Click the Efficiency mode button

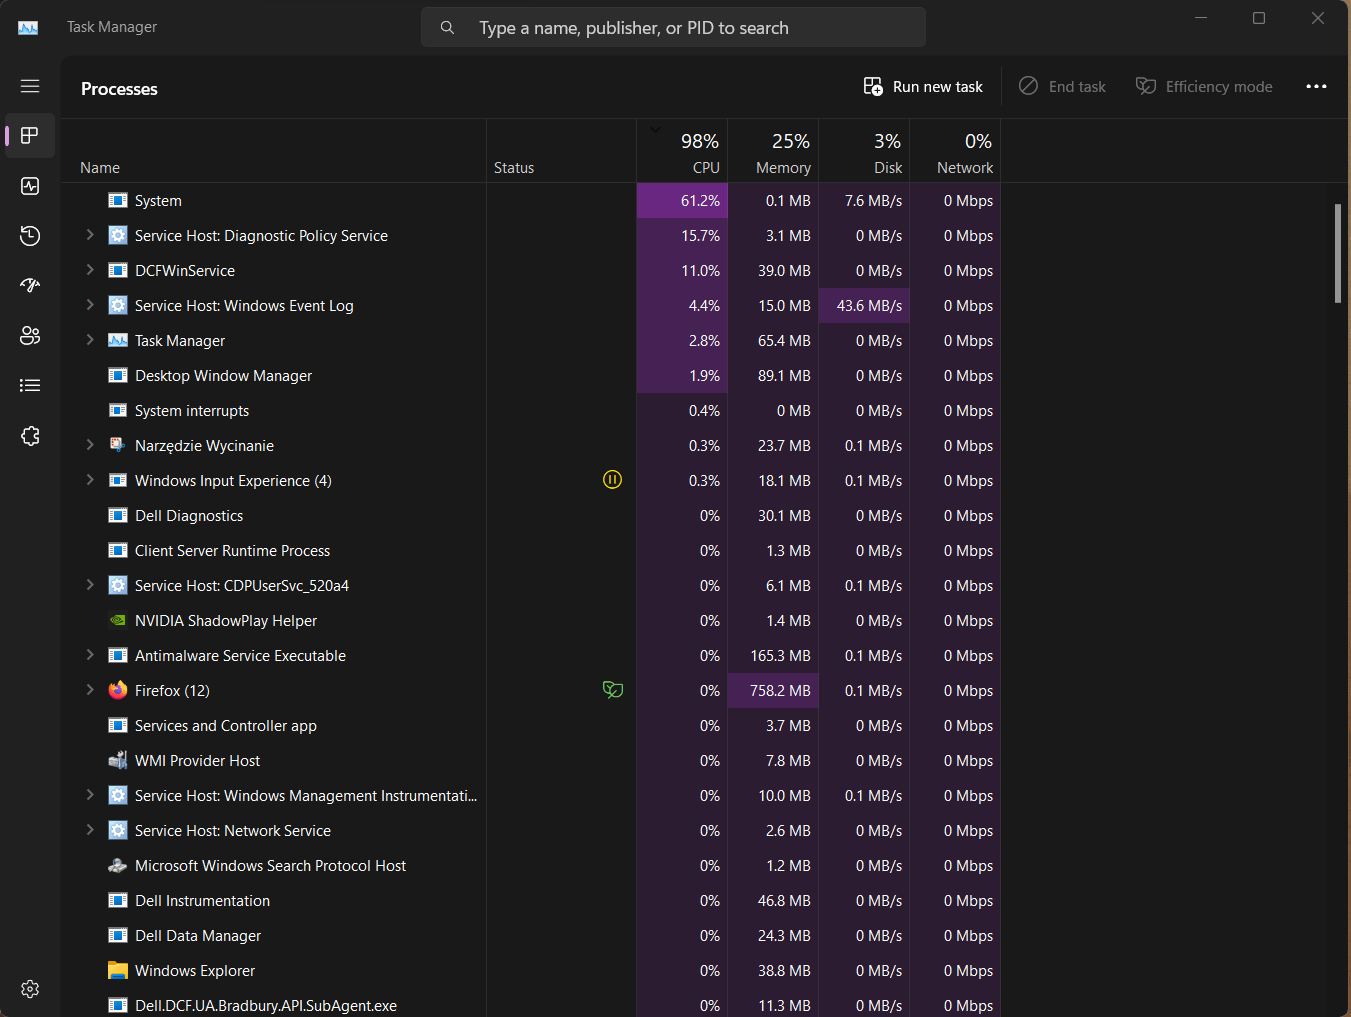(x=1204, y=87)
